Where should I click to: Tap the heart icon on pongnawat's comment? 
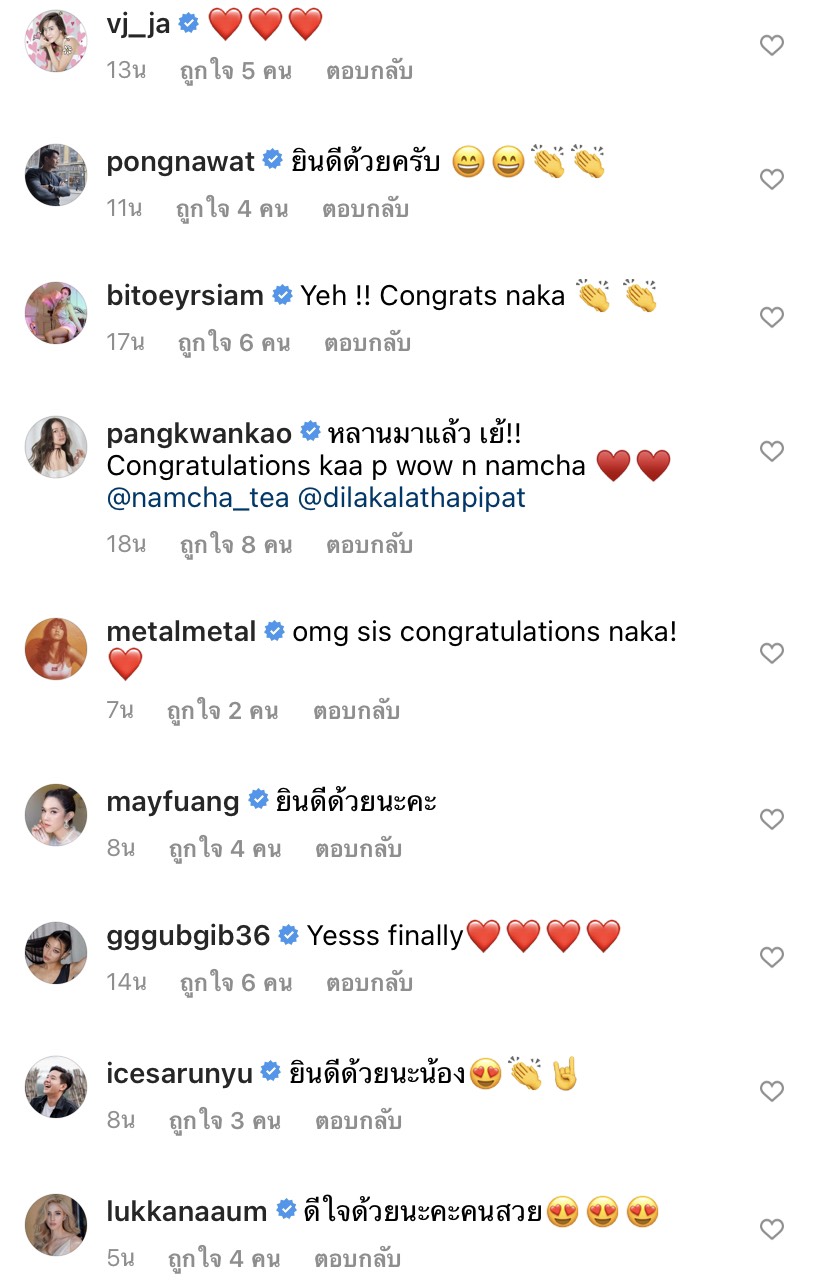pos(771,180)
